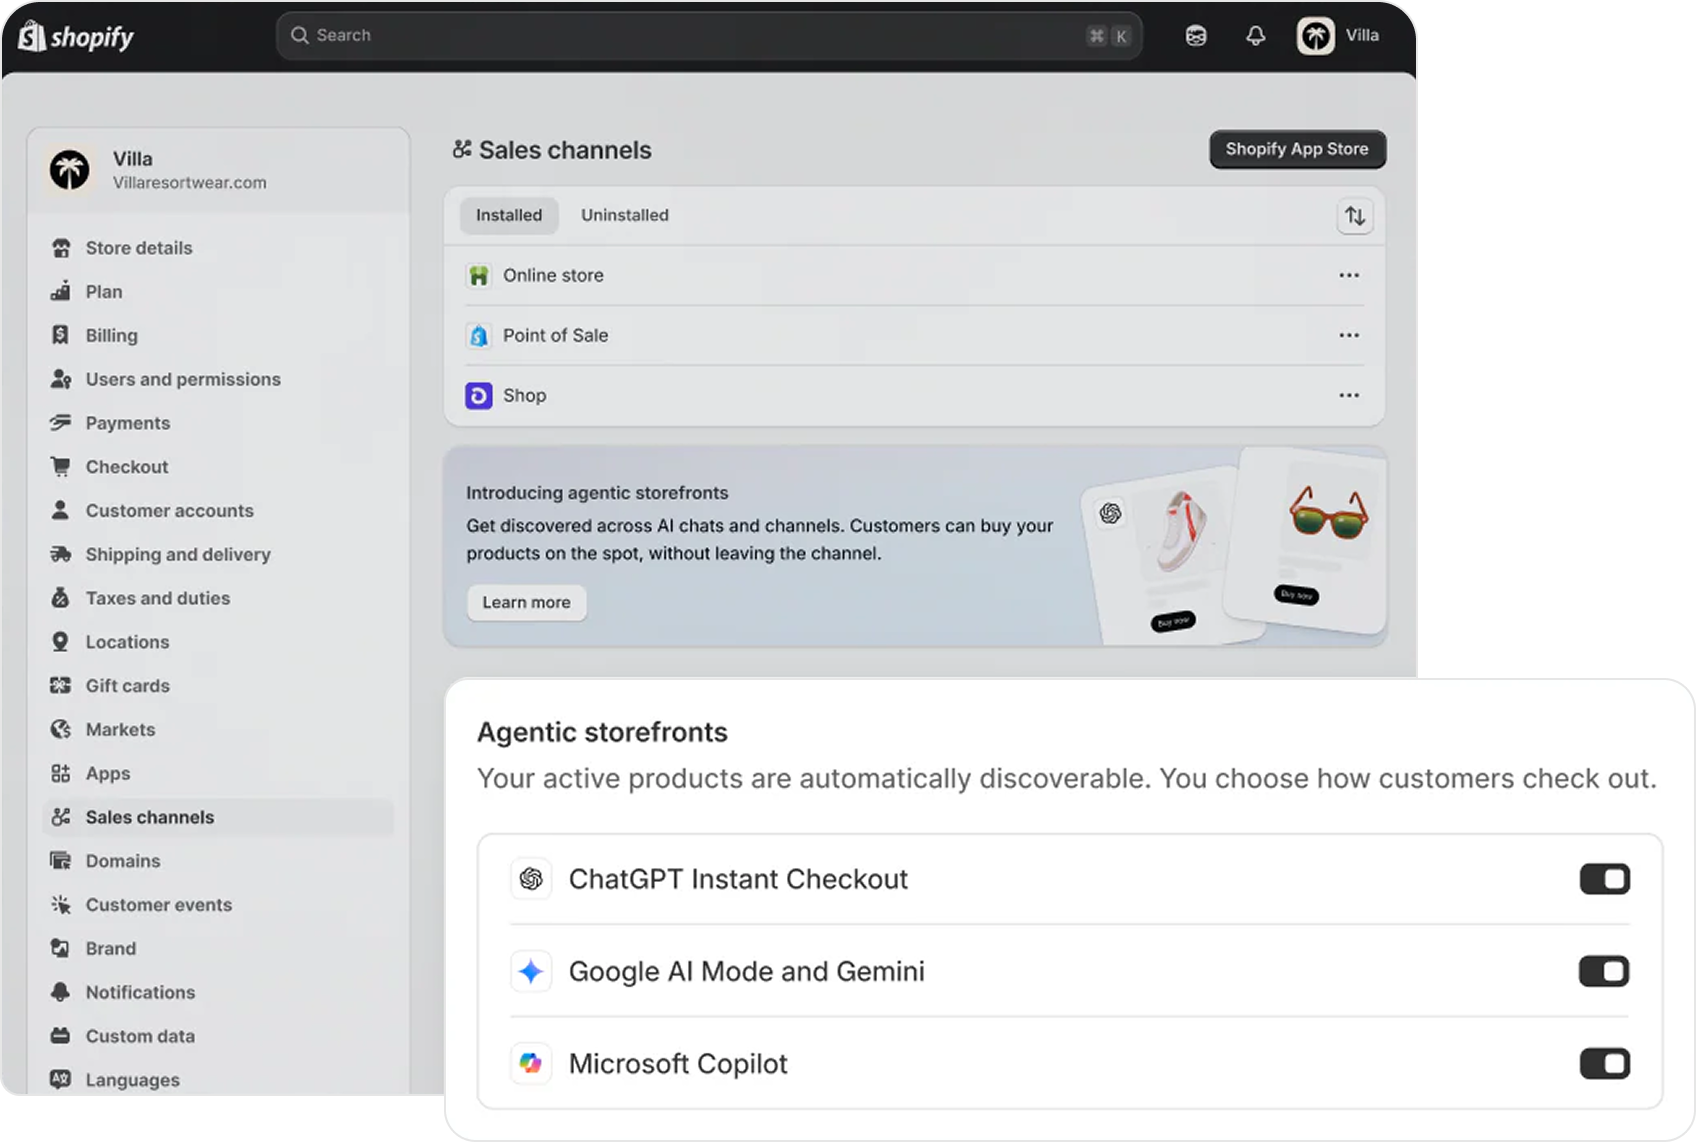The height and width of the screenshot is (1142, 1696).
Task: Click the Point of Sale channel icon
Action: coord(479,335)
